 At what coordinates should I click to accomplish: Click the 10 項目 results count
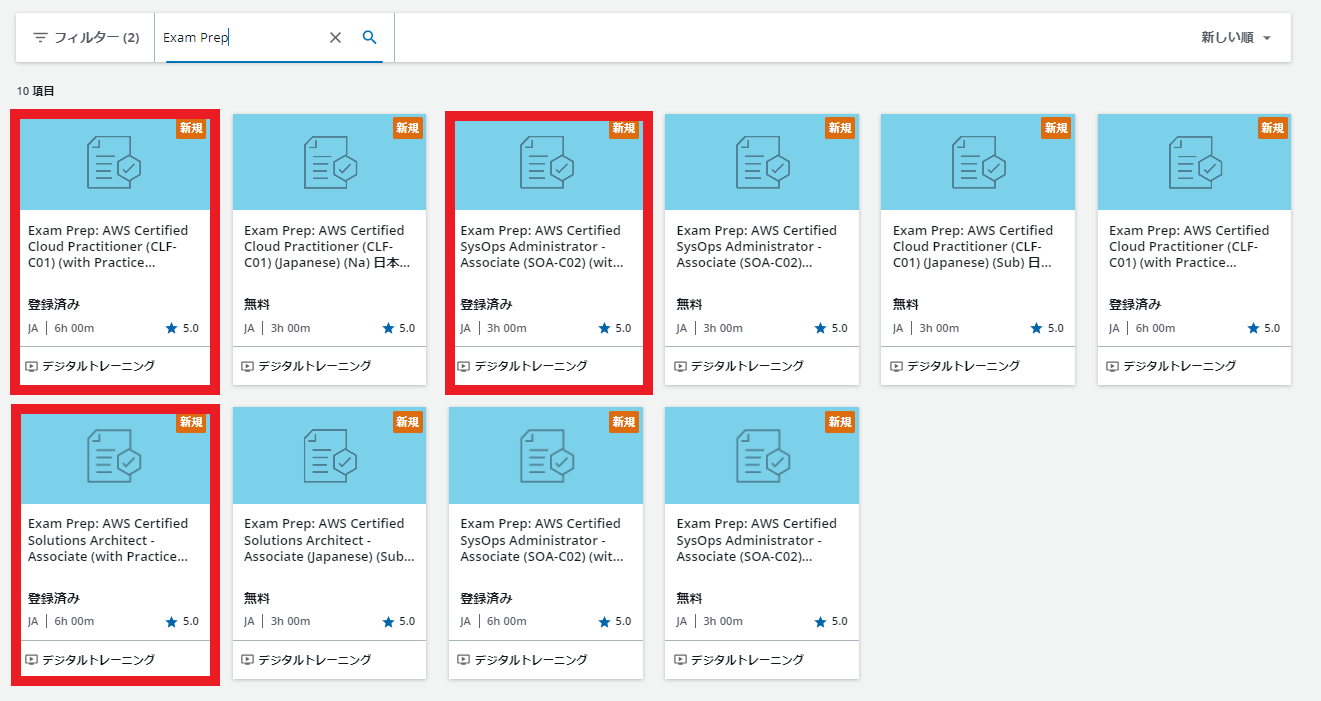point(36,91)
